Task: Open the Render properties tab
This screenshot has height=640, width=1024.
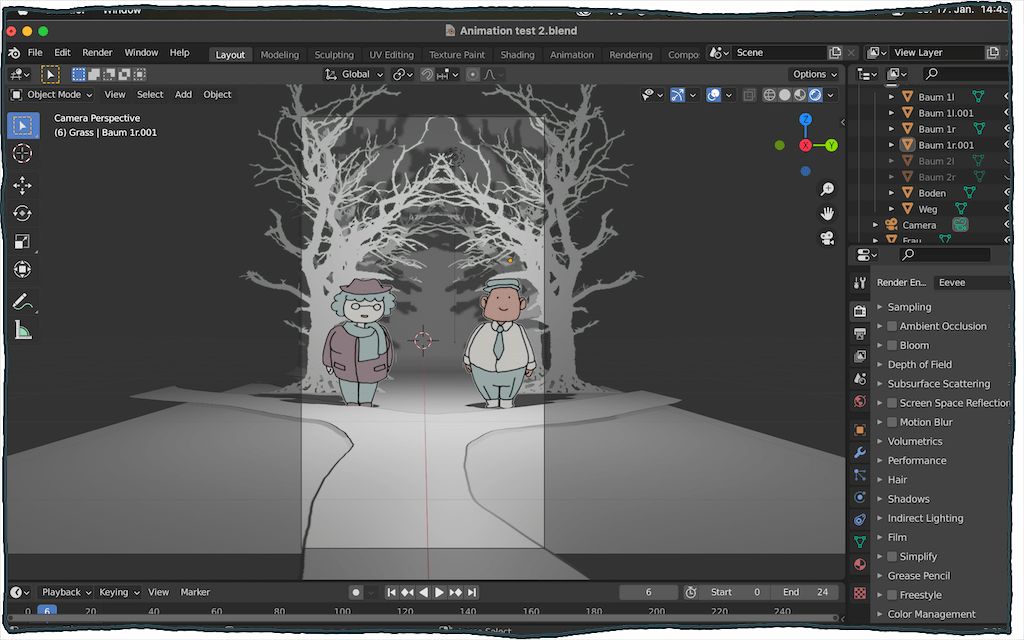Action: (x=860, y=312)
